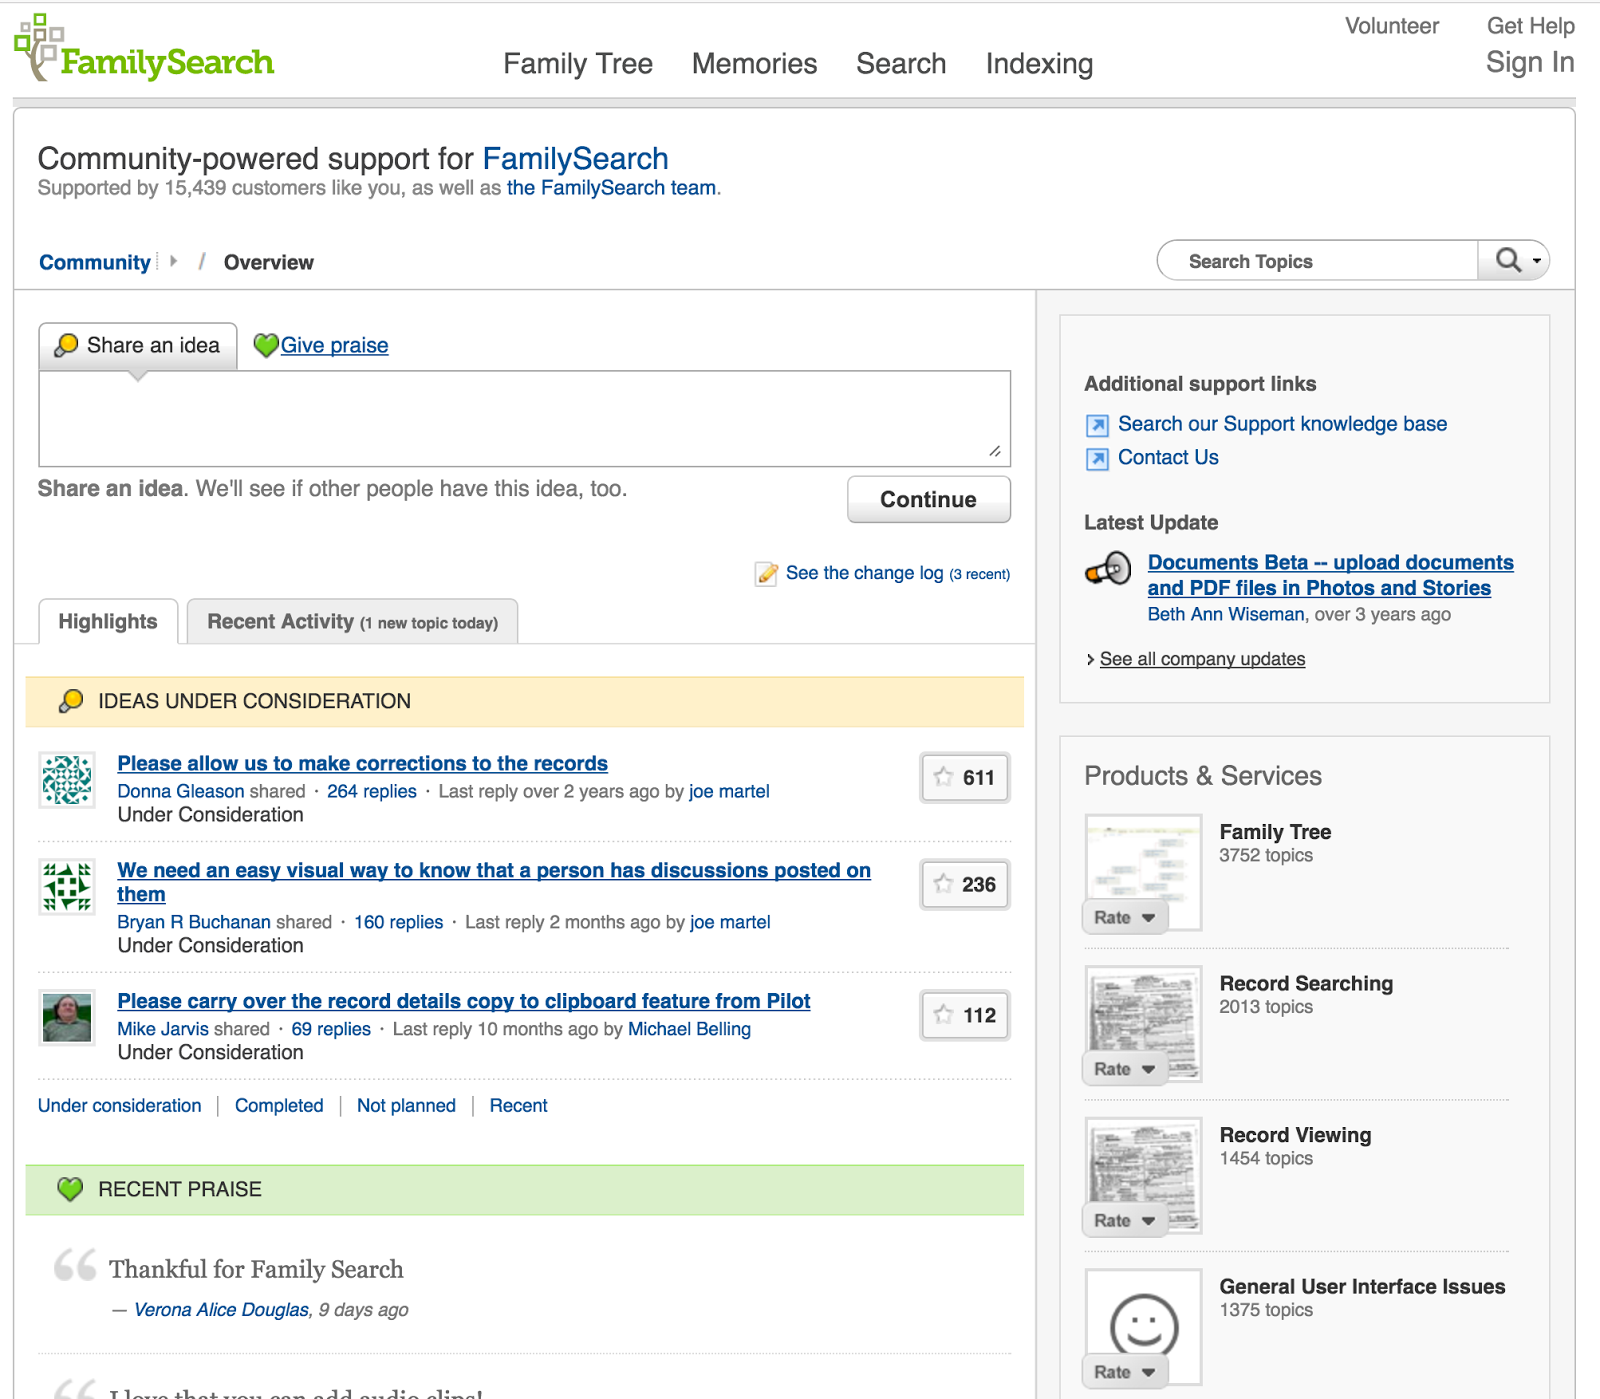This screenshot has height=1399, width=1600.
Task: Click the external link icon beside Contact Us
Action: pyautogui.click(x=1097, y=459)
